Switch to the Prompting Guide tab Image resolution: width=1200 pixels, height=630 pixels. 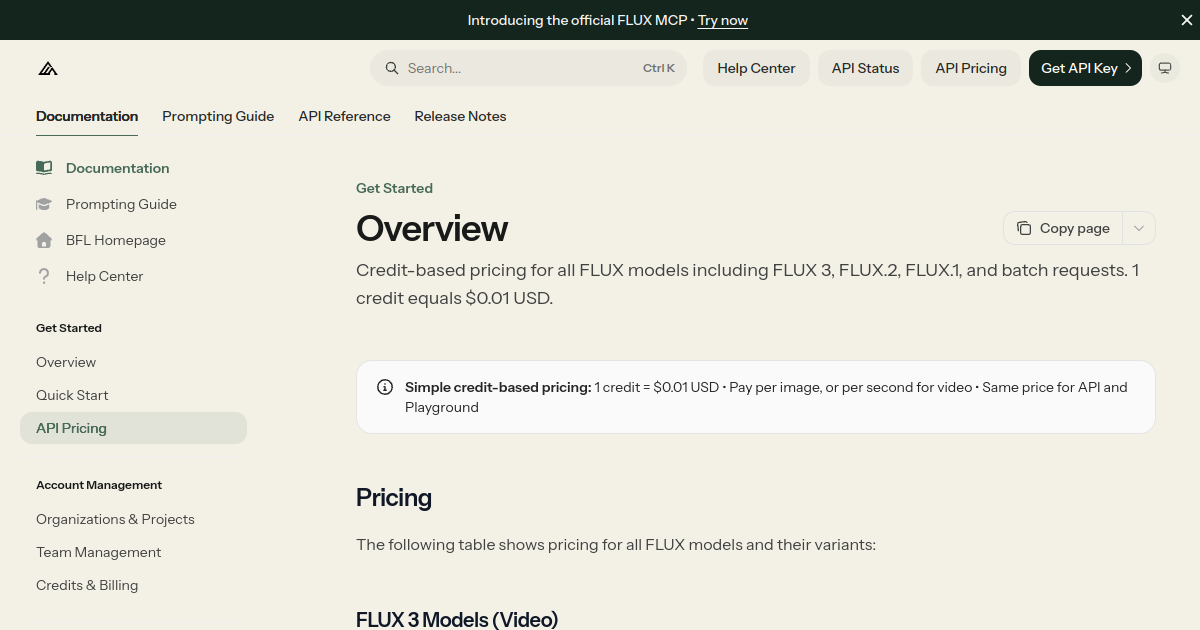(218, 116)
